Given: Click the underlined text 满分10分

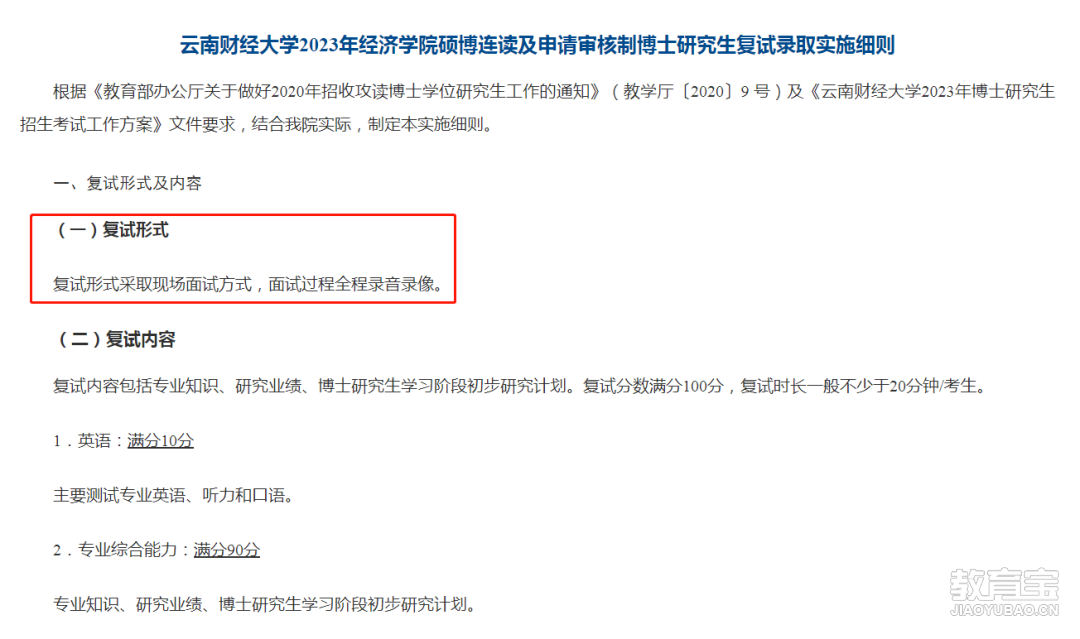Looking at the screenshot, I should click(160, 441).
